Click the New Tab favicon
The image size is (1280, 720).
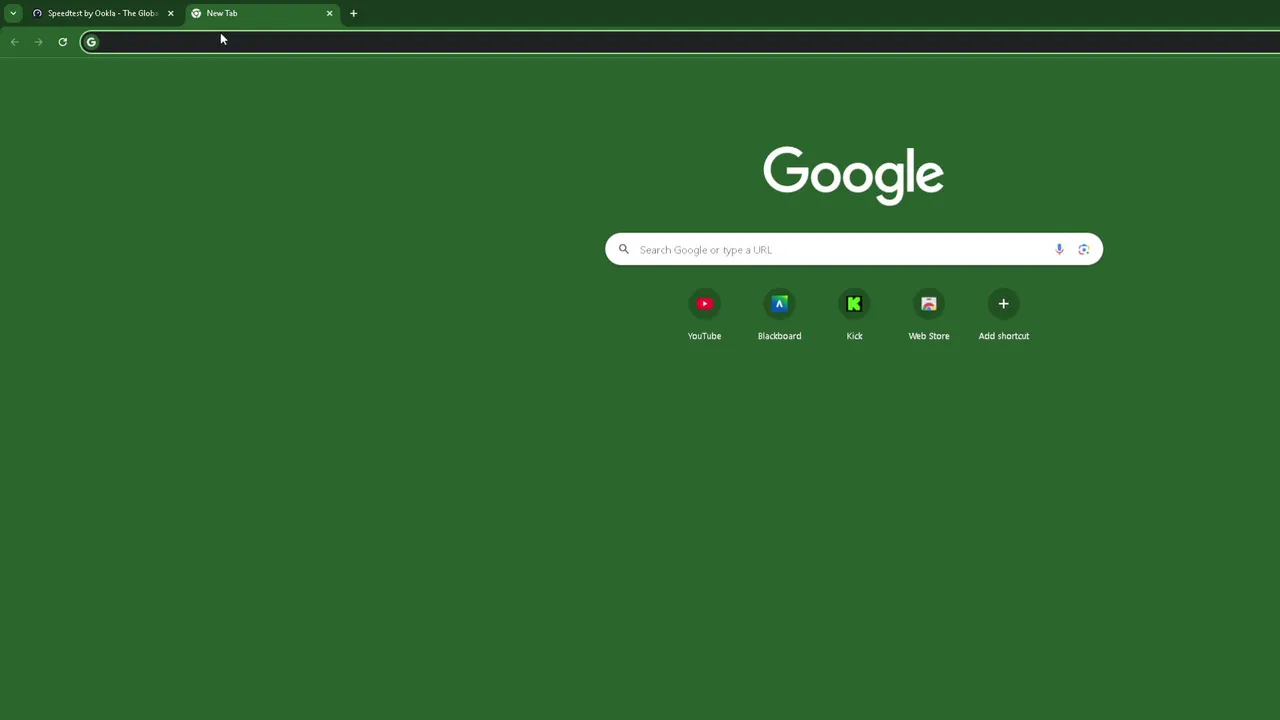tap(196, 13)
